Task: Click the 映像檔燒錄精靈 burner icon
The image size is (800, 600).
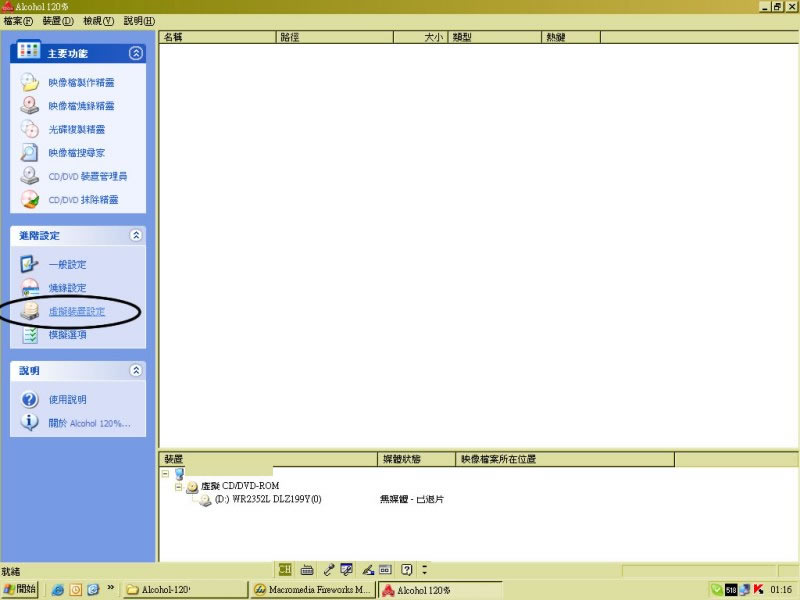Action: click(30, 106)
